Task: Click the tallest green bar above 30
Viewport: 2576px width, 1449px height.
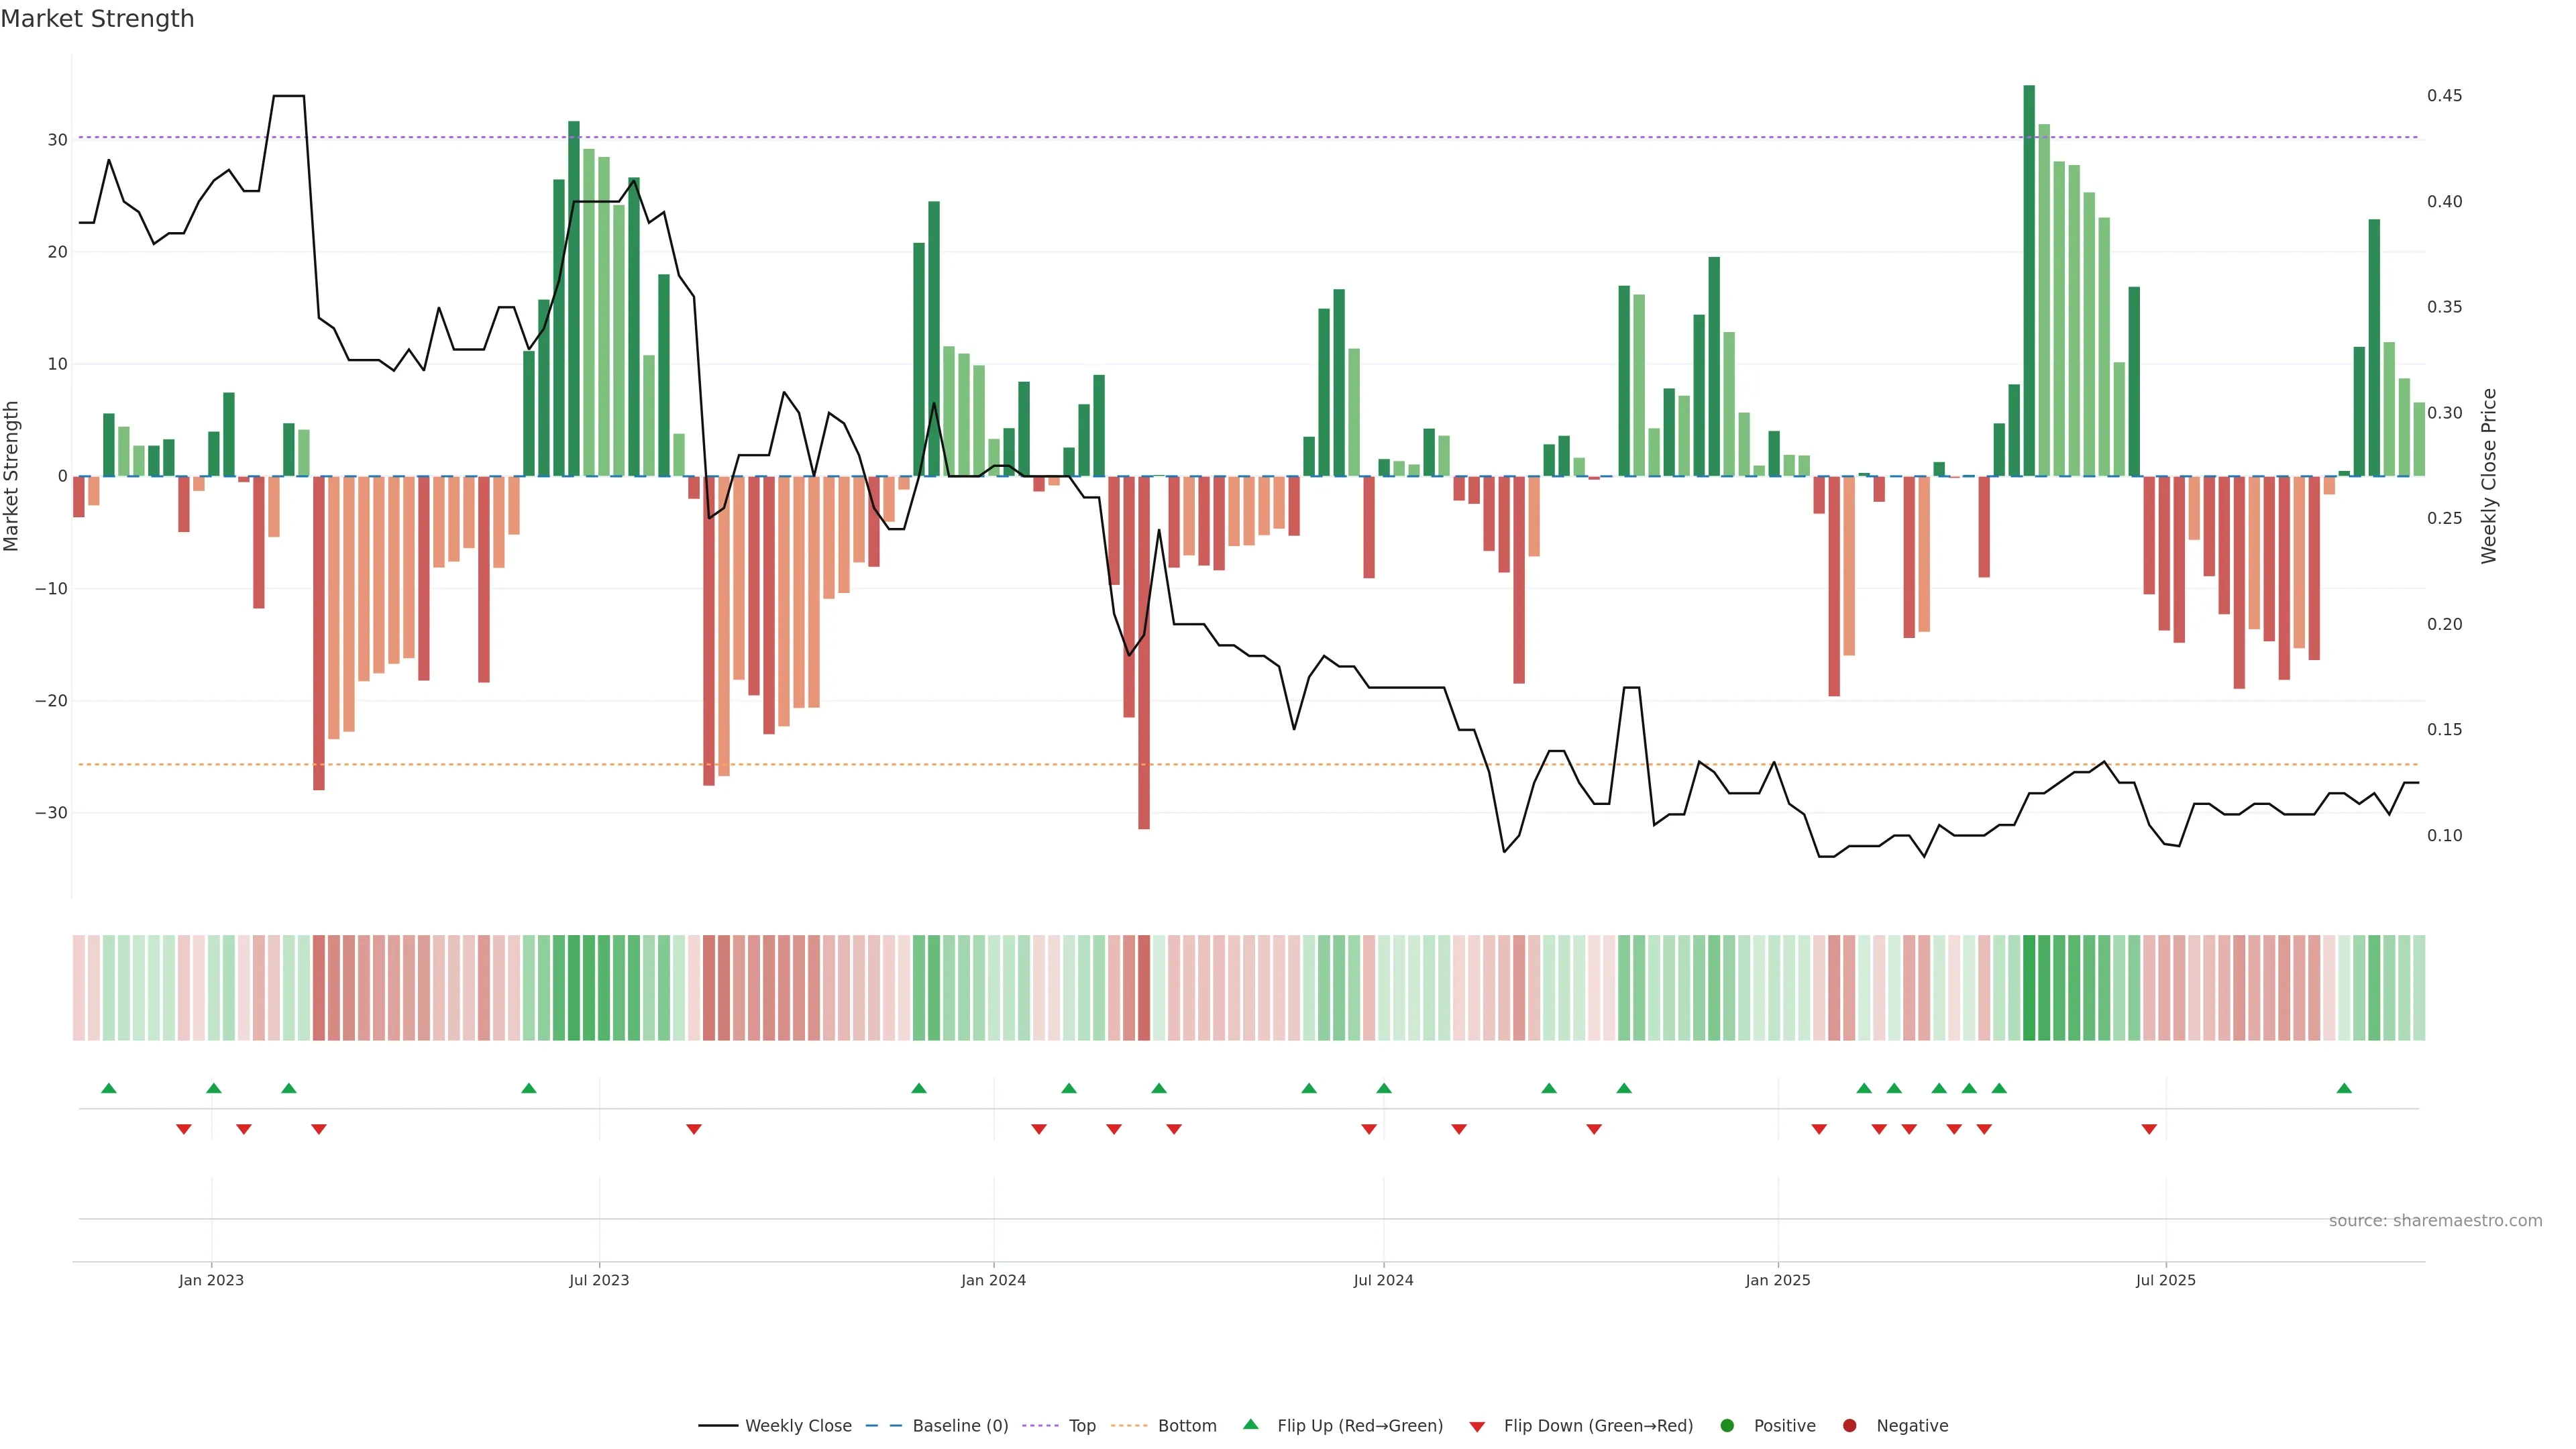Action: [x=2029, y=280]
